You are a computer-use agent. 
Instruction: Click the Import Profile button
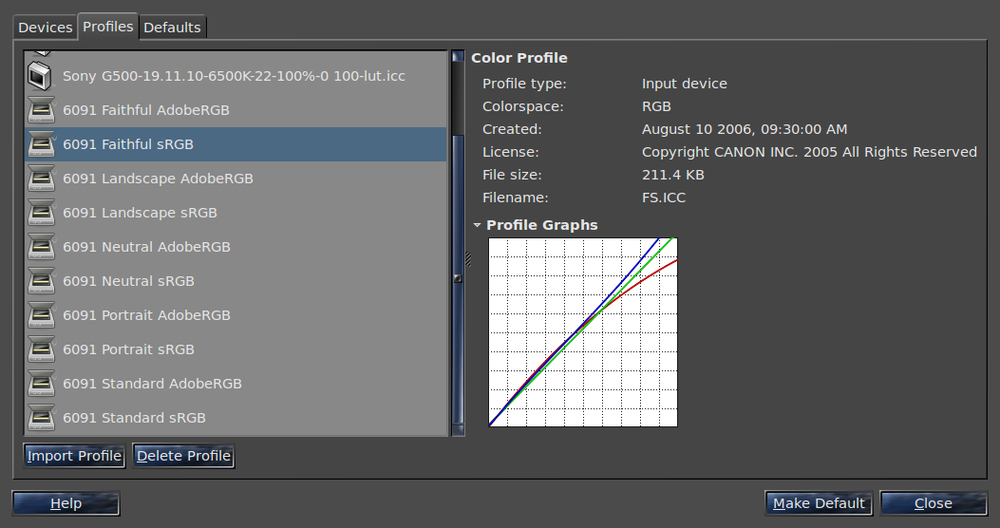(x=74, y=456)
